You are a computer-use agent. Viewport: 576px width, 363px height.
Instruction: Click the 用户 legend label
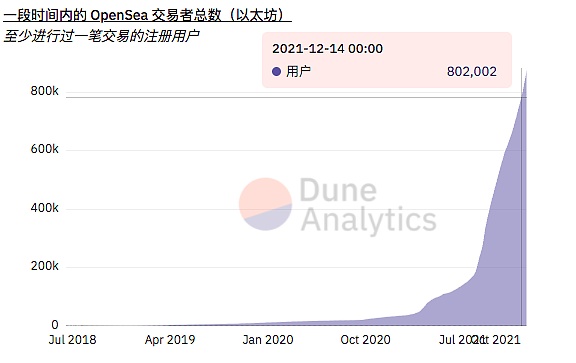(x=298, y=71)
